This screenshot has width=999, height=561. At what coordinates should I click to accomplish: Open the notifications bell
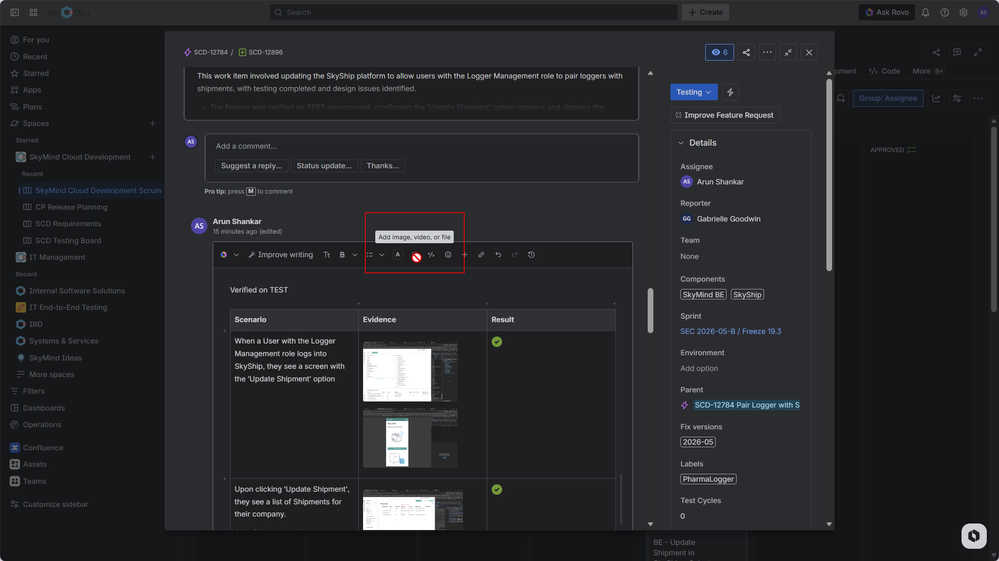pyautogui.click(x=925, y=13)
